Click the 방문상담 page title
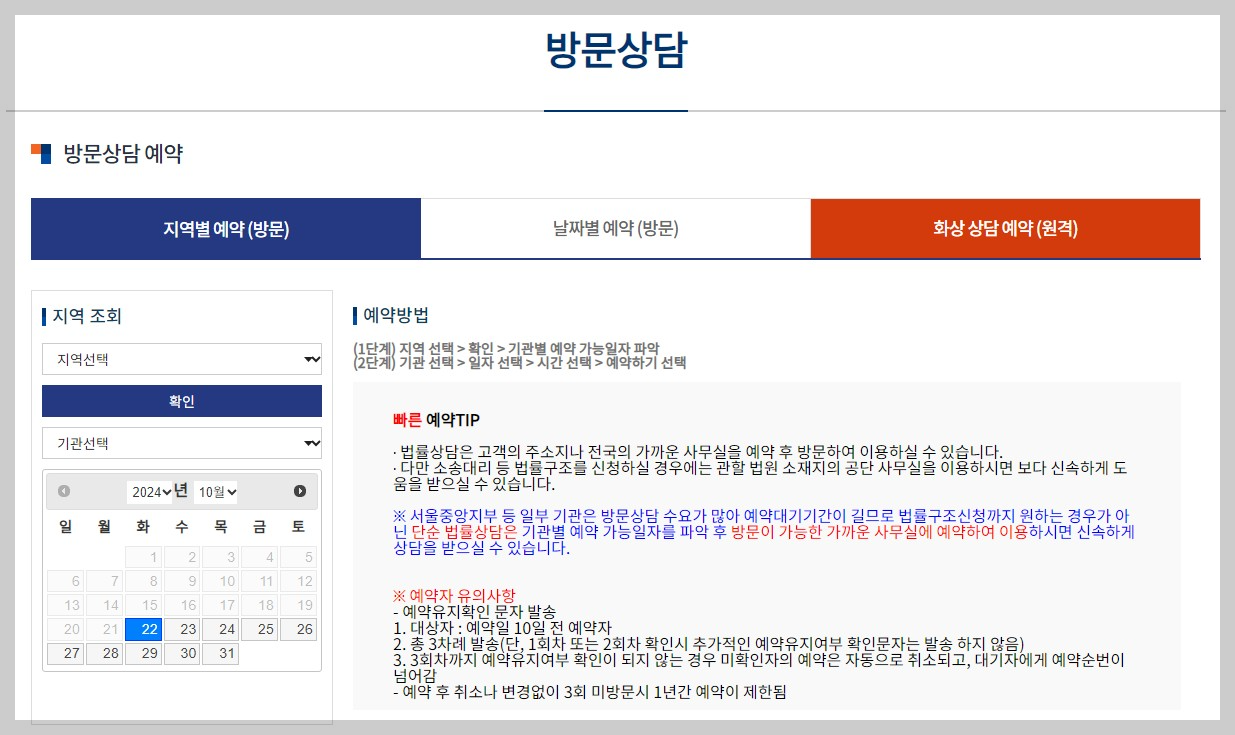The height and width of the screenshot is (735, 1235). tap(616, 50)
